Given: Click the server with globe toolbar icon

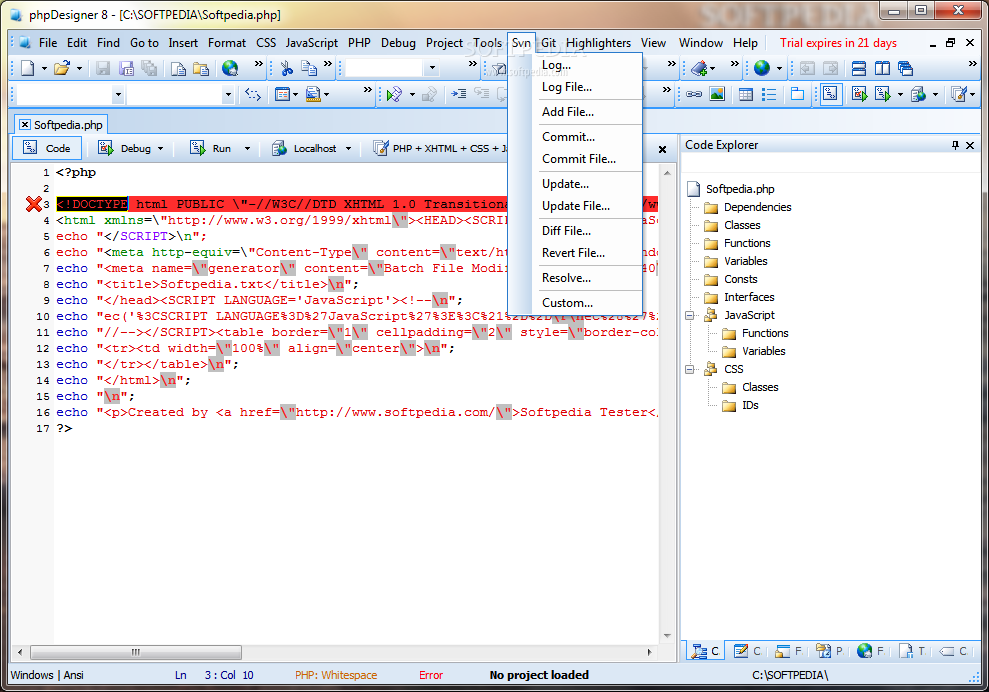Looking at the screenshot, I should point(918,95).
